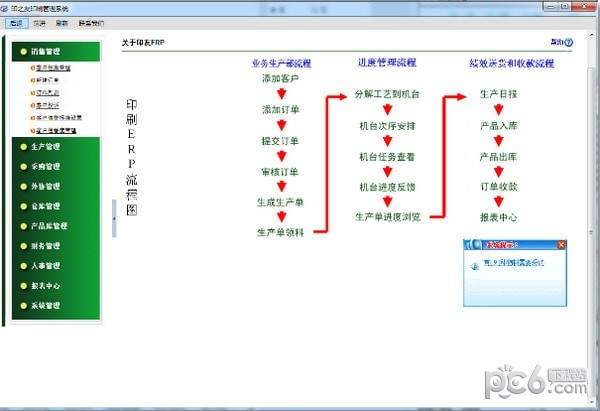
Task: Click the 提交订单 flowchart step
Action: pos(279,140)
